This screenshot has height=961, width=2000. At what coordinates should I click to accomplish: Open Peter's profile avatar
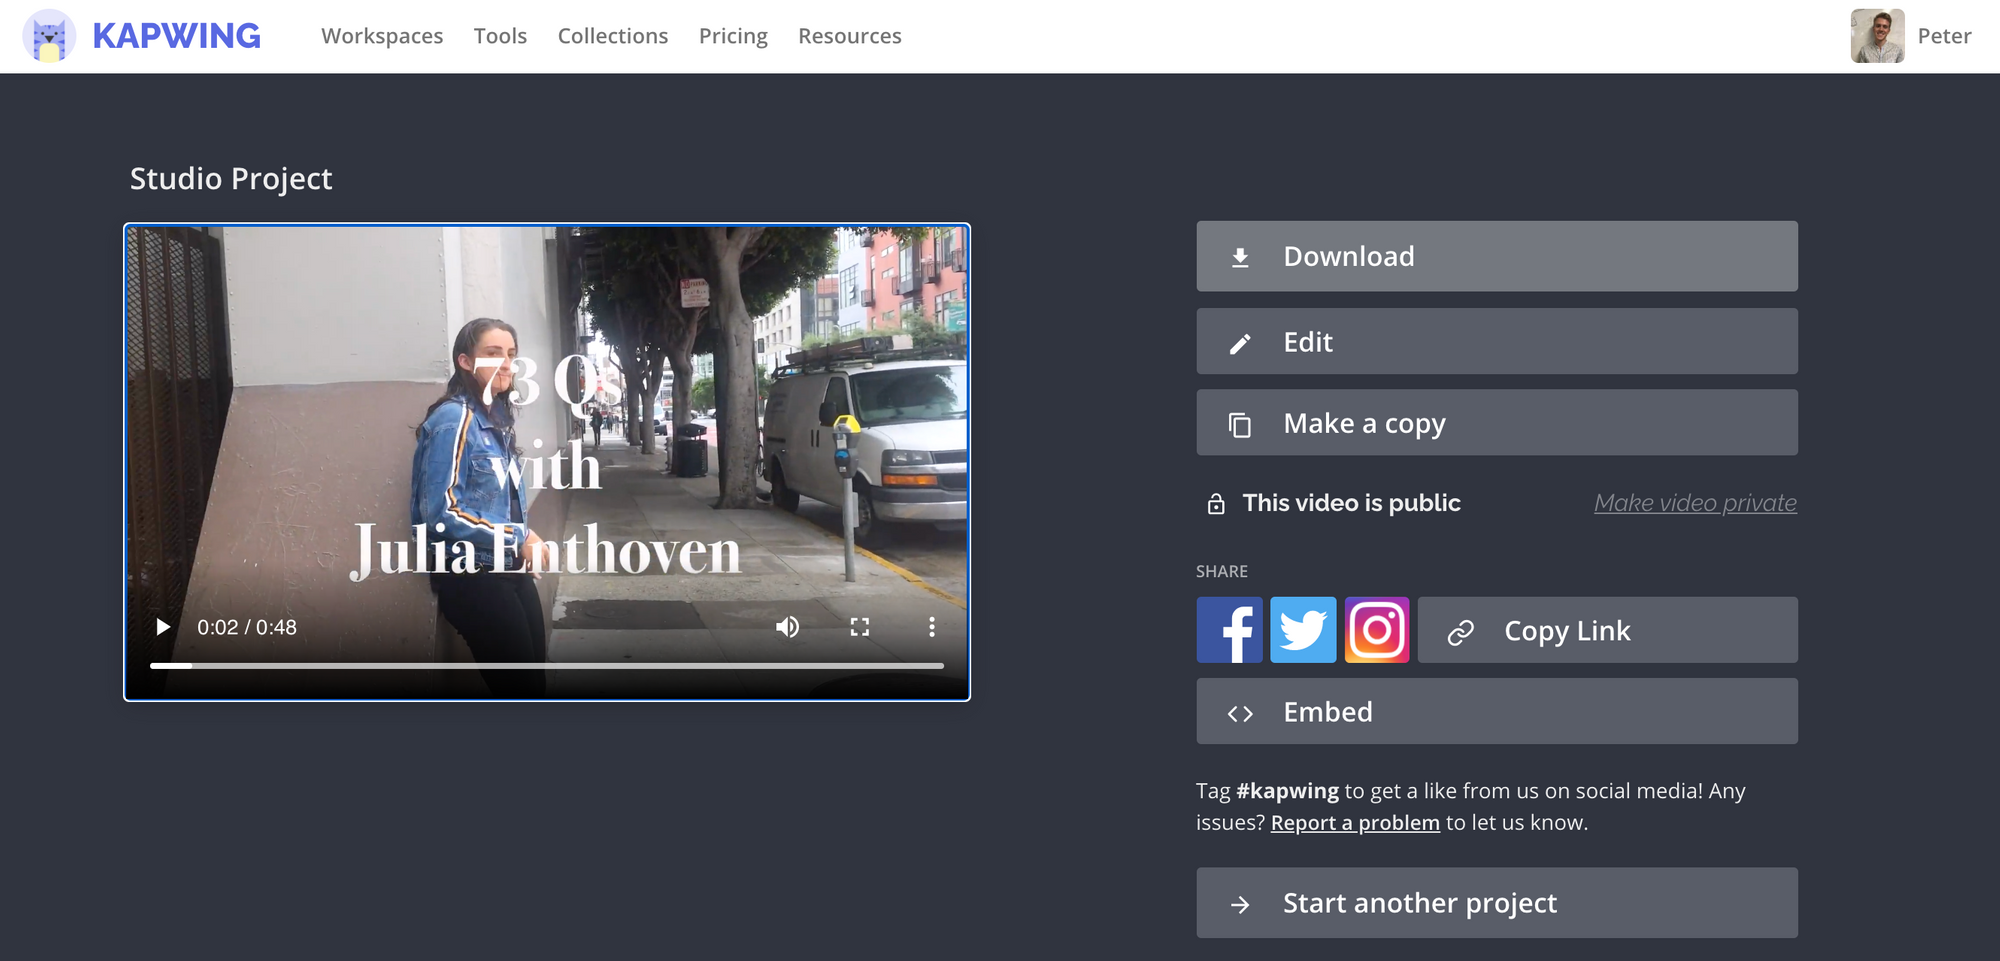coord(1877,36)
